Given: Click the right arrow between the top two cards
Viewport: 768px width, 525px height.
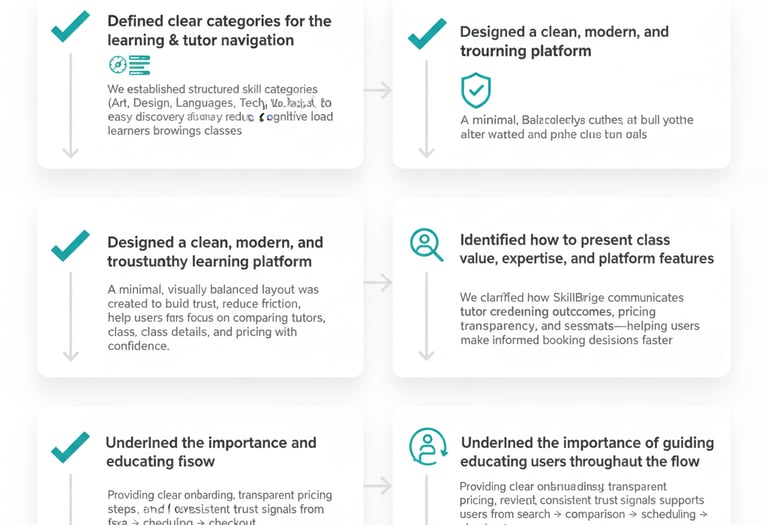Looking at the screenshot, I should 377,91.
